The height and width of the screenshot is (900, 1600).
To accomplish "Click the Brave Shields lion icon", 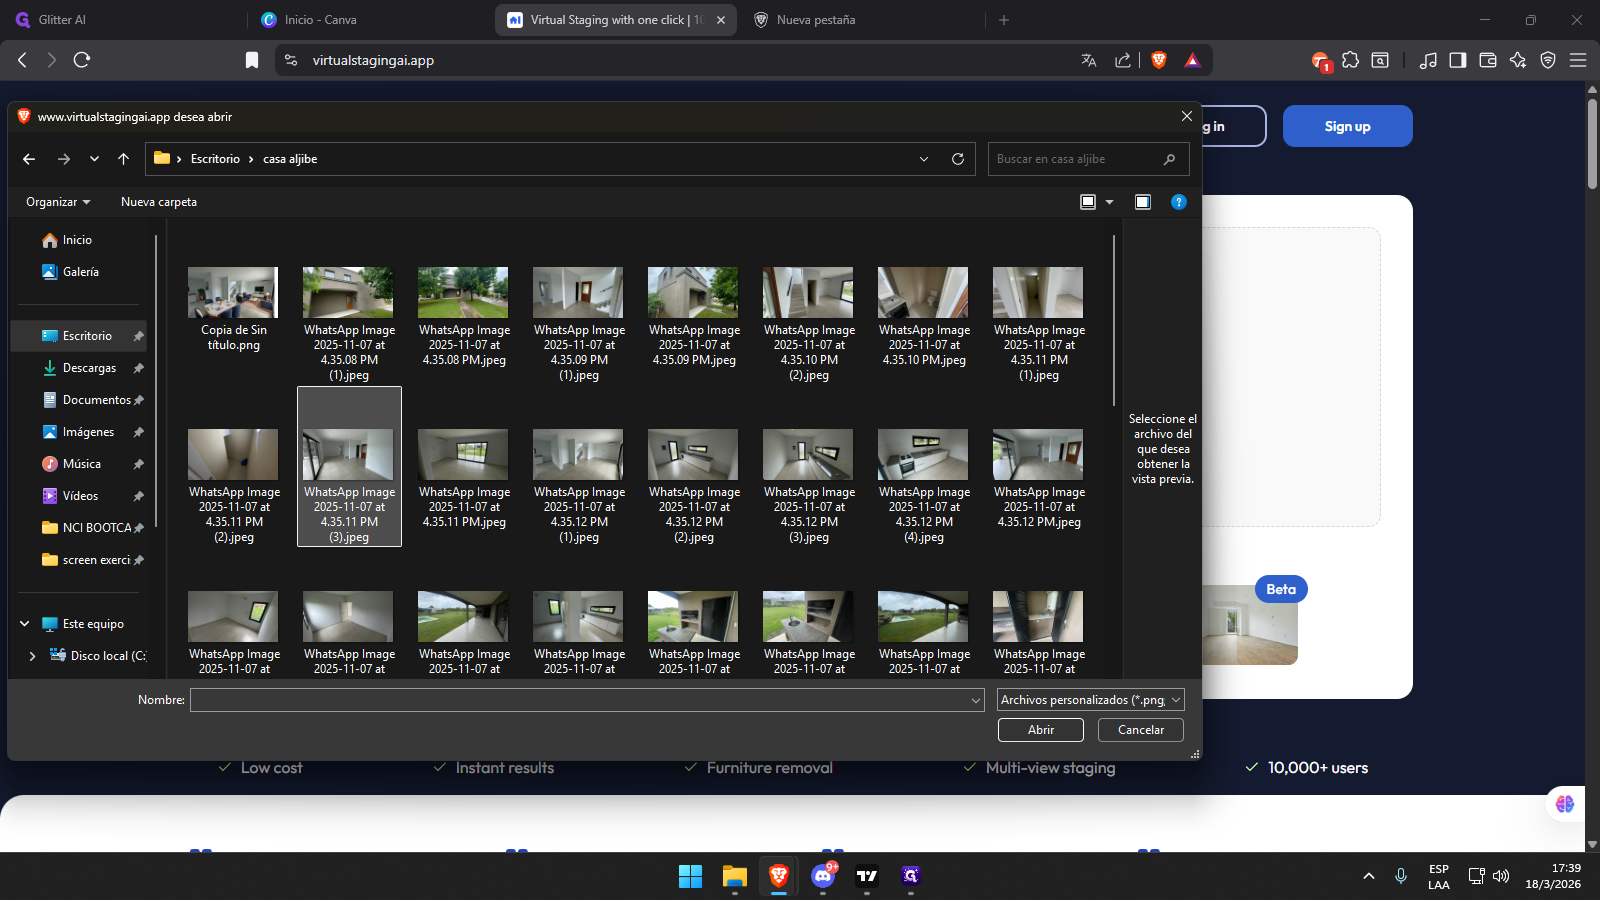I will point(1159,60).
